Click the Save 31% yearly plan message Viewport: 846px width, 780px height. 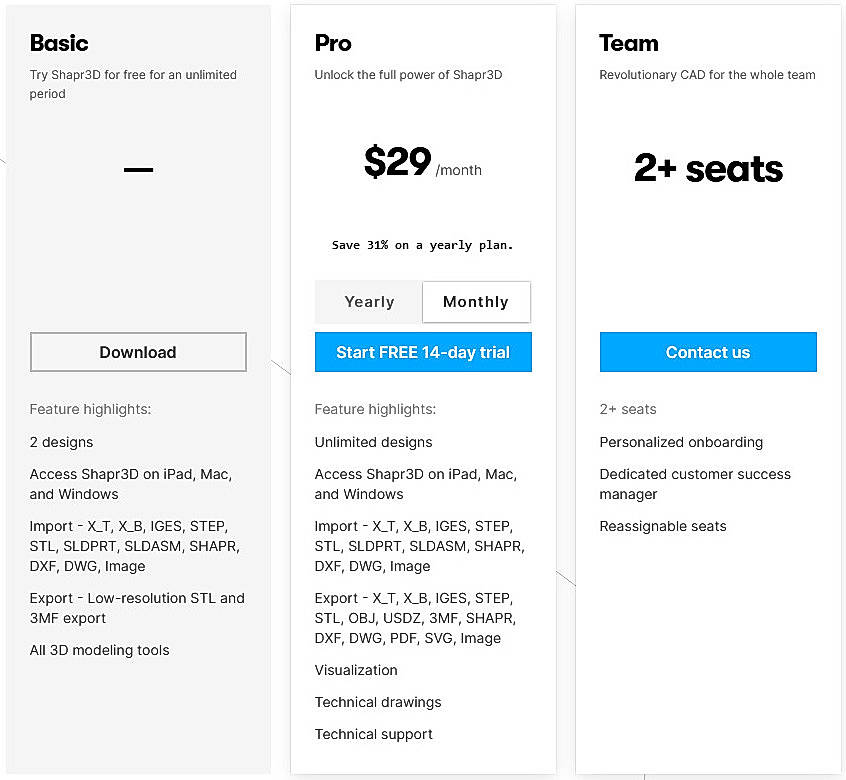(x=423, y=245)
